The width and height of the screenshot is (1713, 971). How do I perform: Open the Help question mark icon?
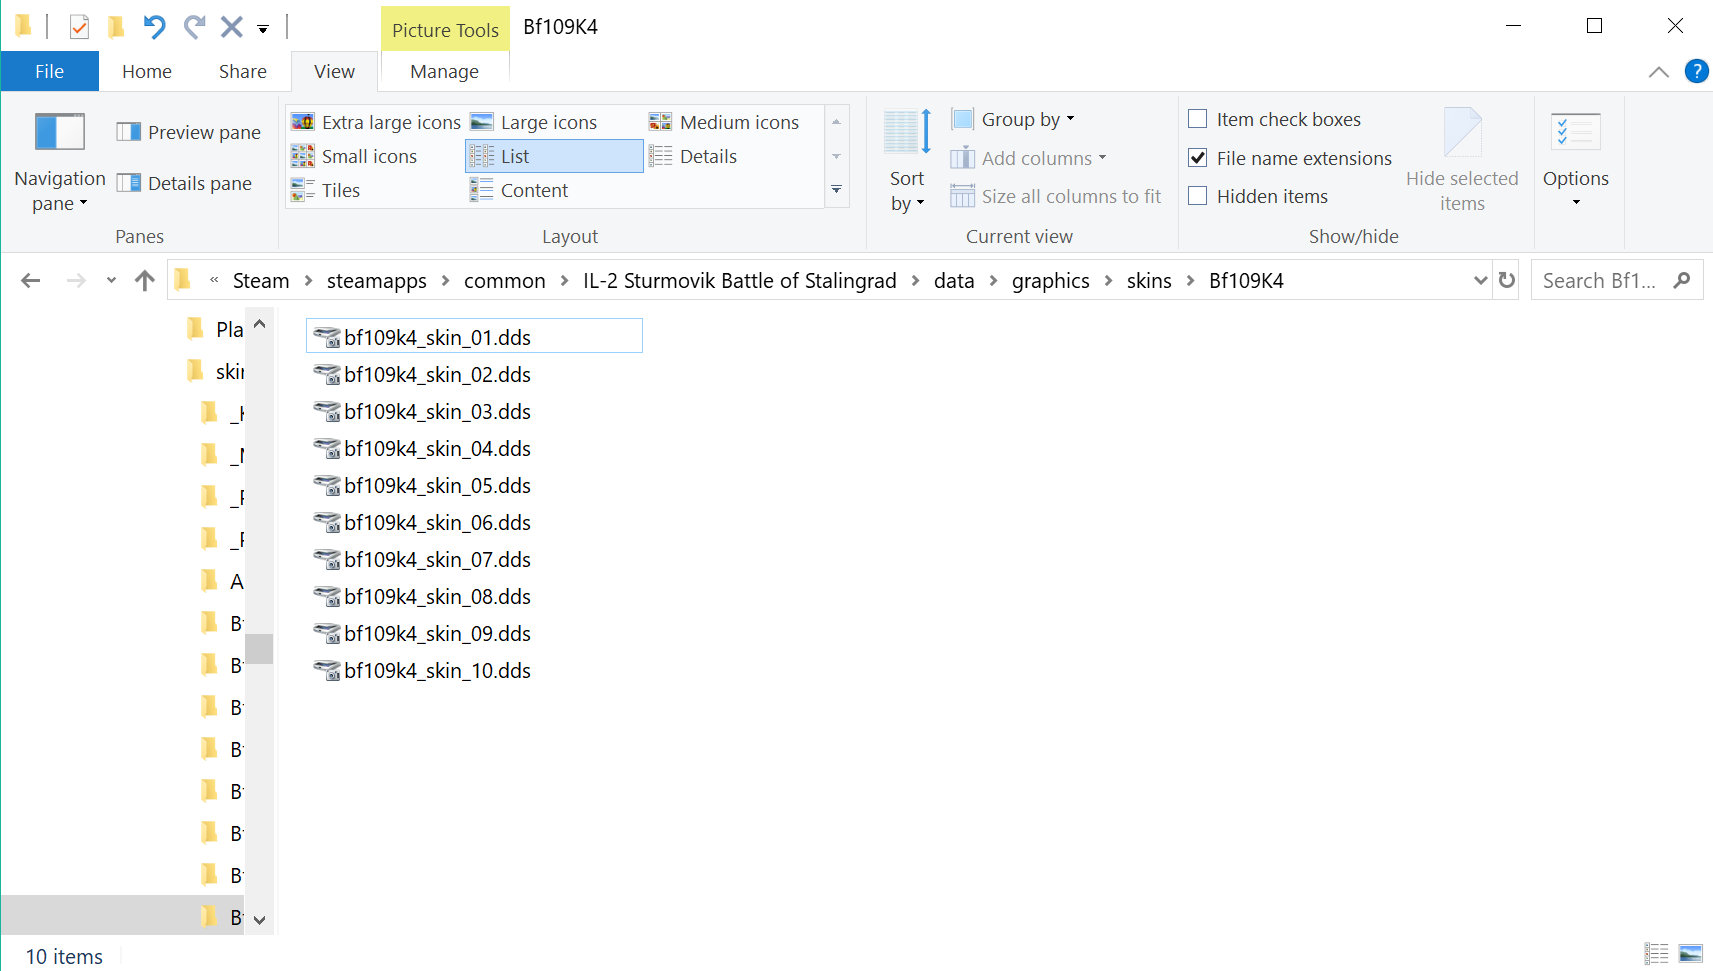pyautogui.click(x=1696, y=71)
